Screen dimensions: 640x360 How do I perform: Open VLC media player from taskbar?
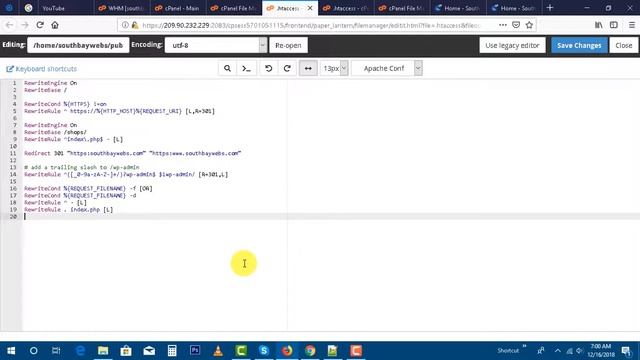pos(218,351)
